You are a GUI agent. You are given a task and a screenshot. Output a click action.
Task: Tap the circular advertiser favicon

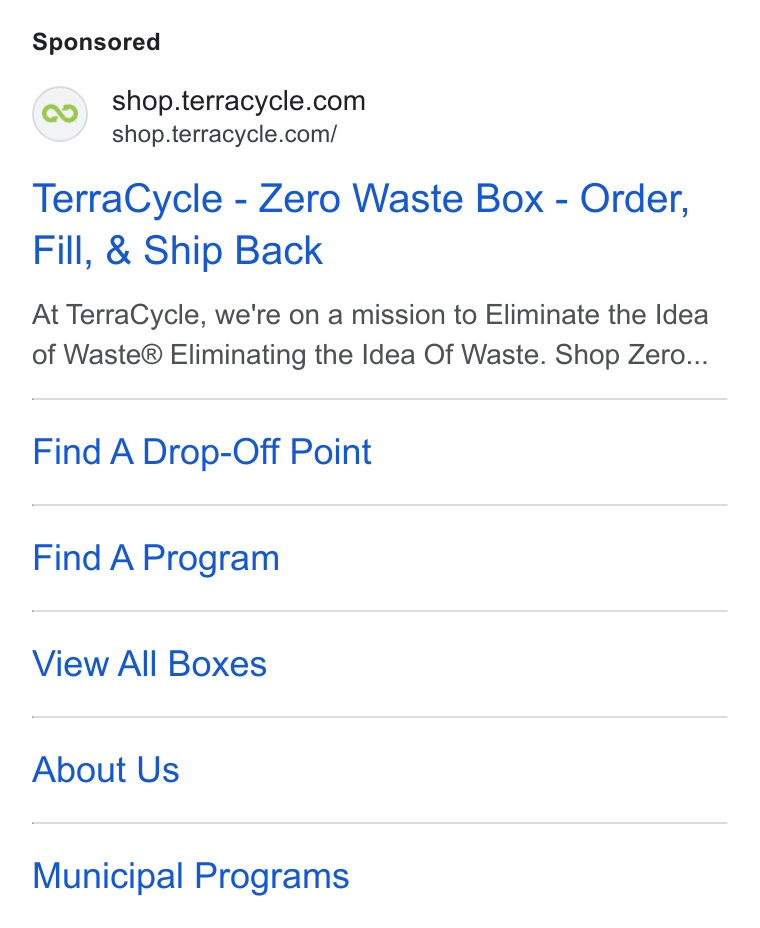pyautogui.click(x=60, y=114)
